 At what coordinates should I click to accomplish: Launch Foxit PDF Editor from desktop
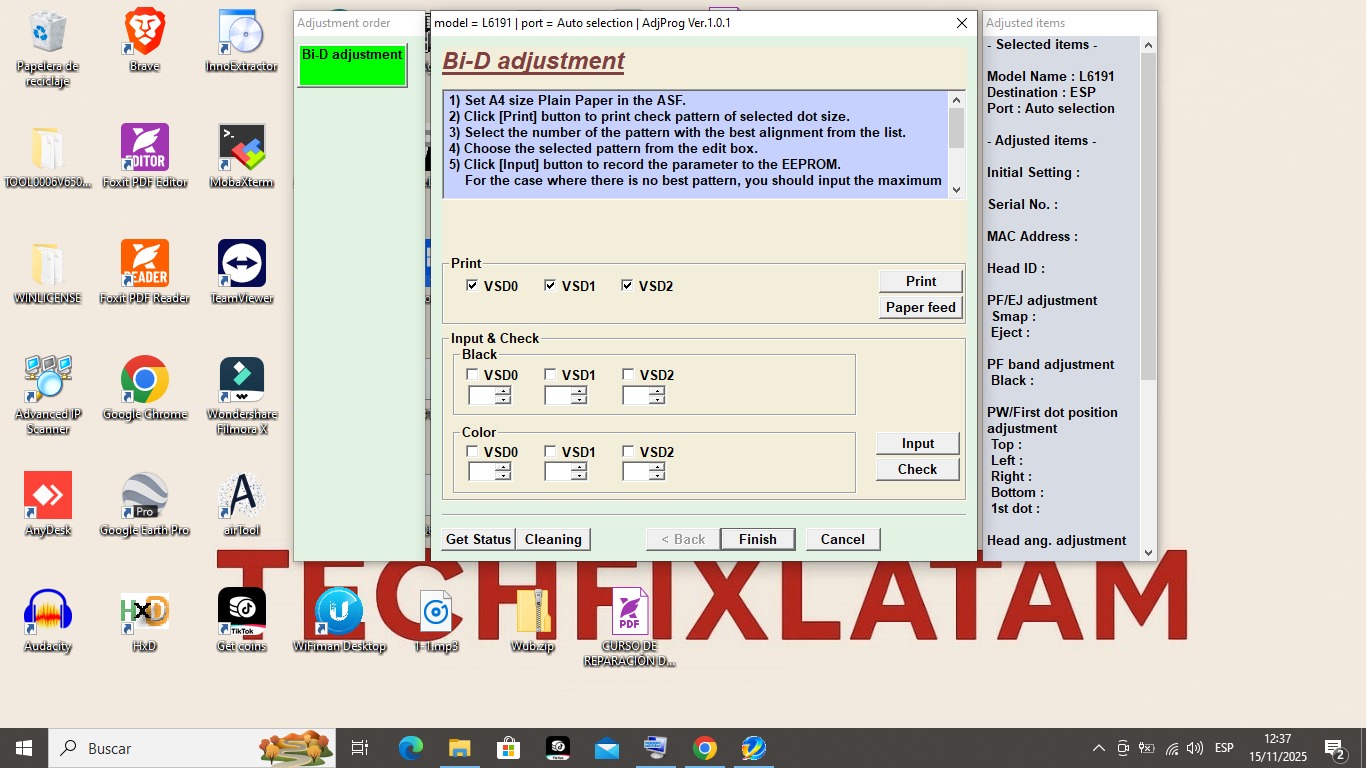click(144, 148)
